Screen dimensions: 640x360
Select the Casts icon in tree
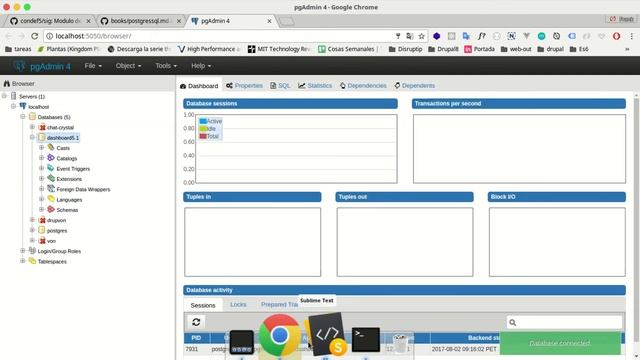click(x=51, y=147)
